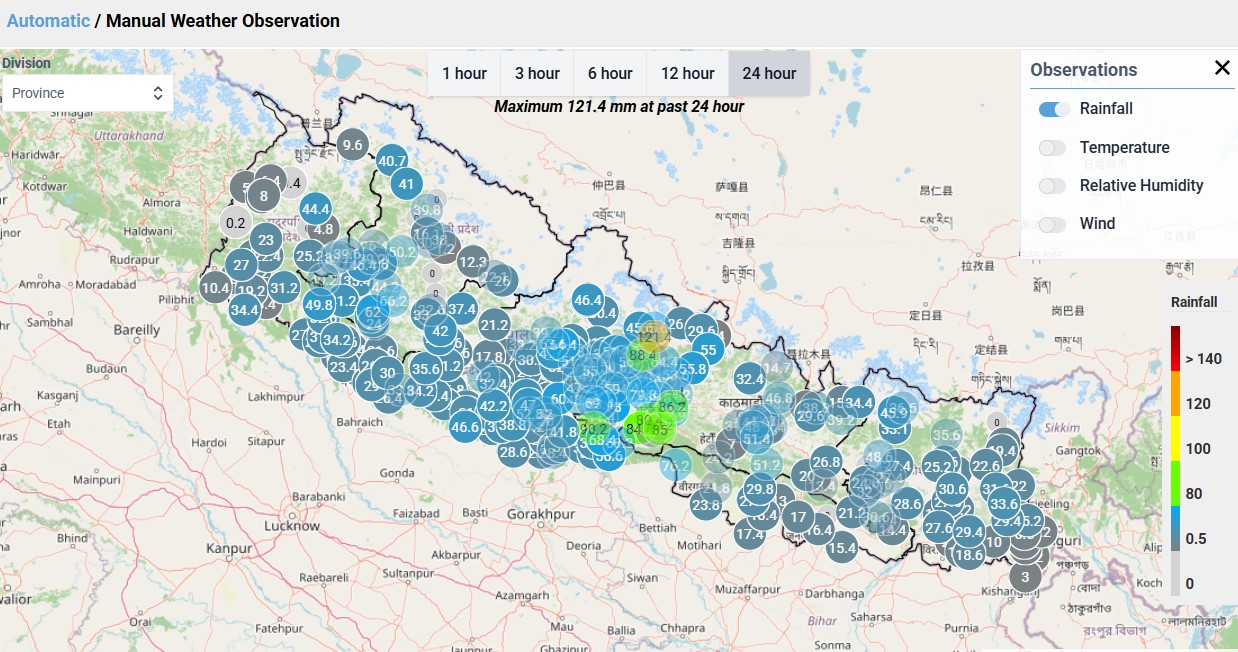Open the 46.6 rainfall marker
This screenshot has height=652, width=1238.
[x=465, y=427]
